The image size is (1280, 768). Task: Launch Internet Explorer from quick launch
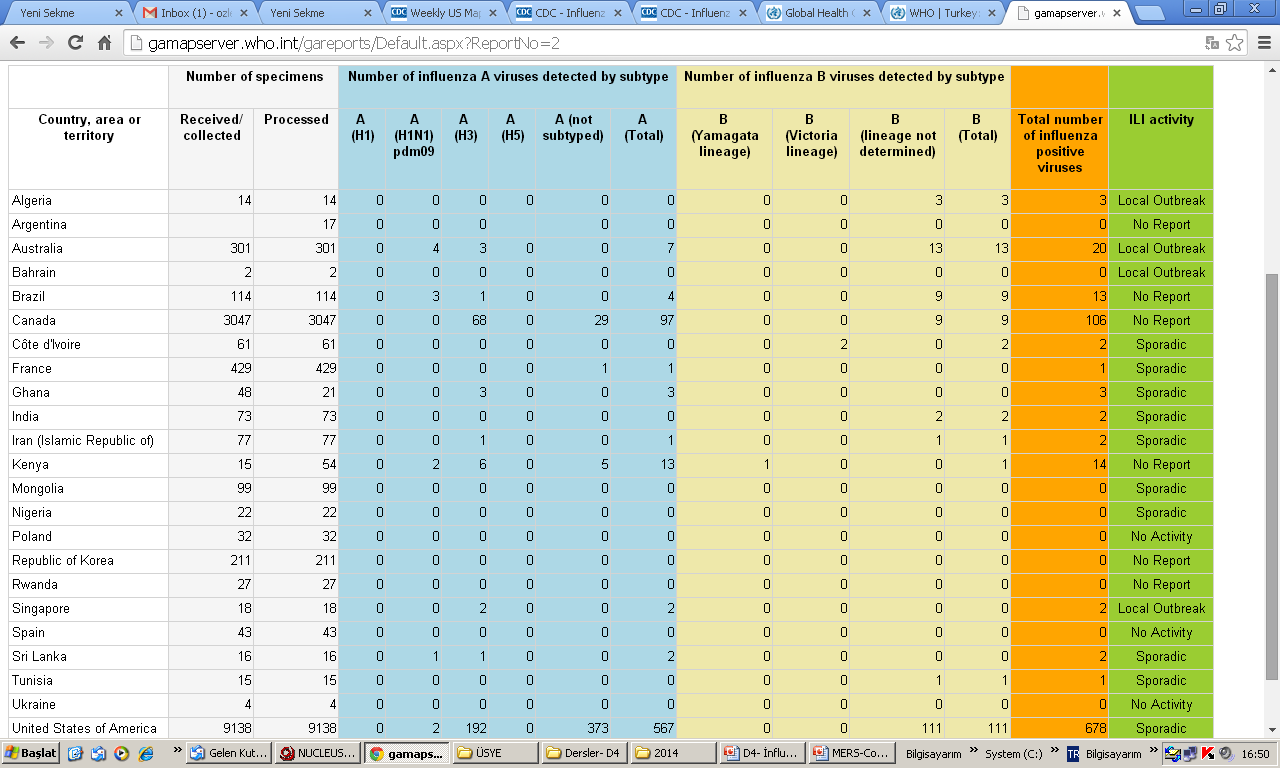click(x=145, y=753)
